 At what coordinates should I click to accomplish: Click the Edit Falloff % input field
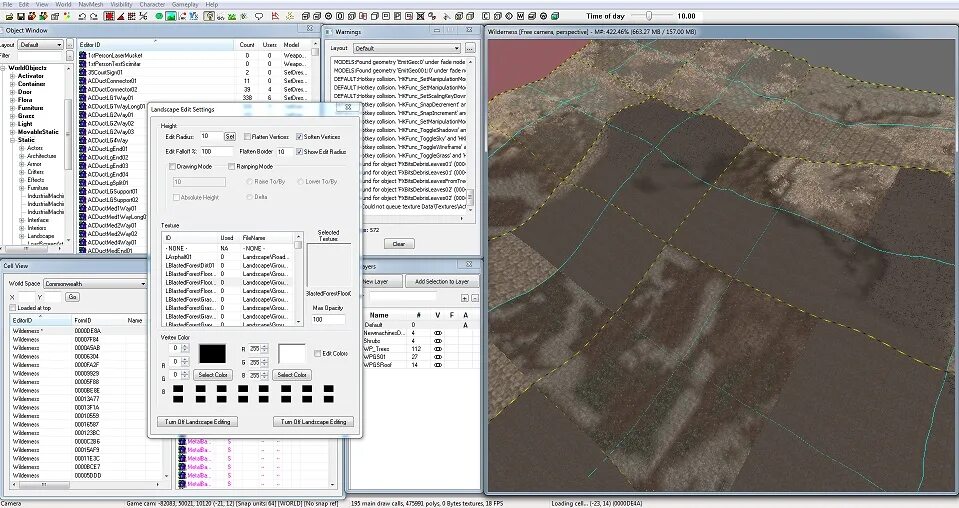click(217, 151)
